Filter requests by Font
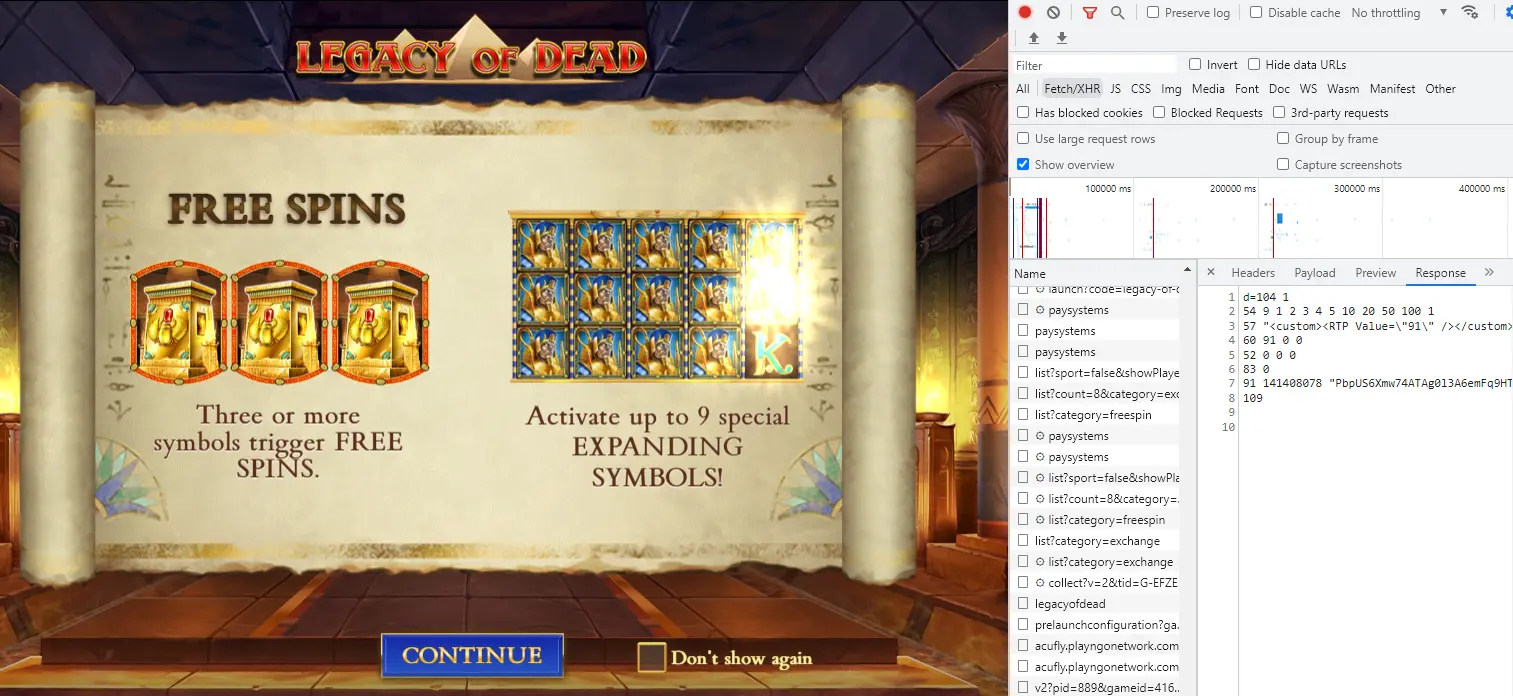The height and width of the screenshot is (696, 1513). 1247,89
